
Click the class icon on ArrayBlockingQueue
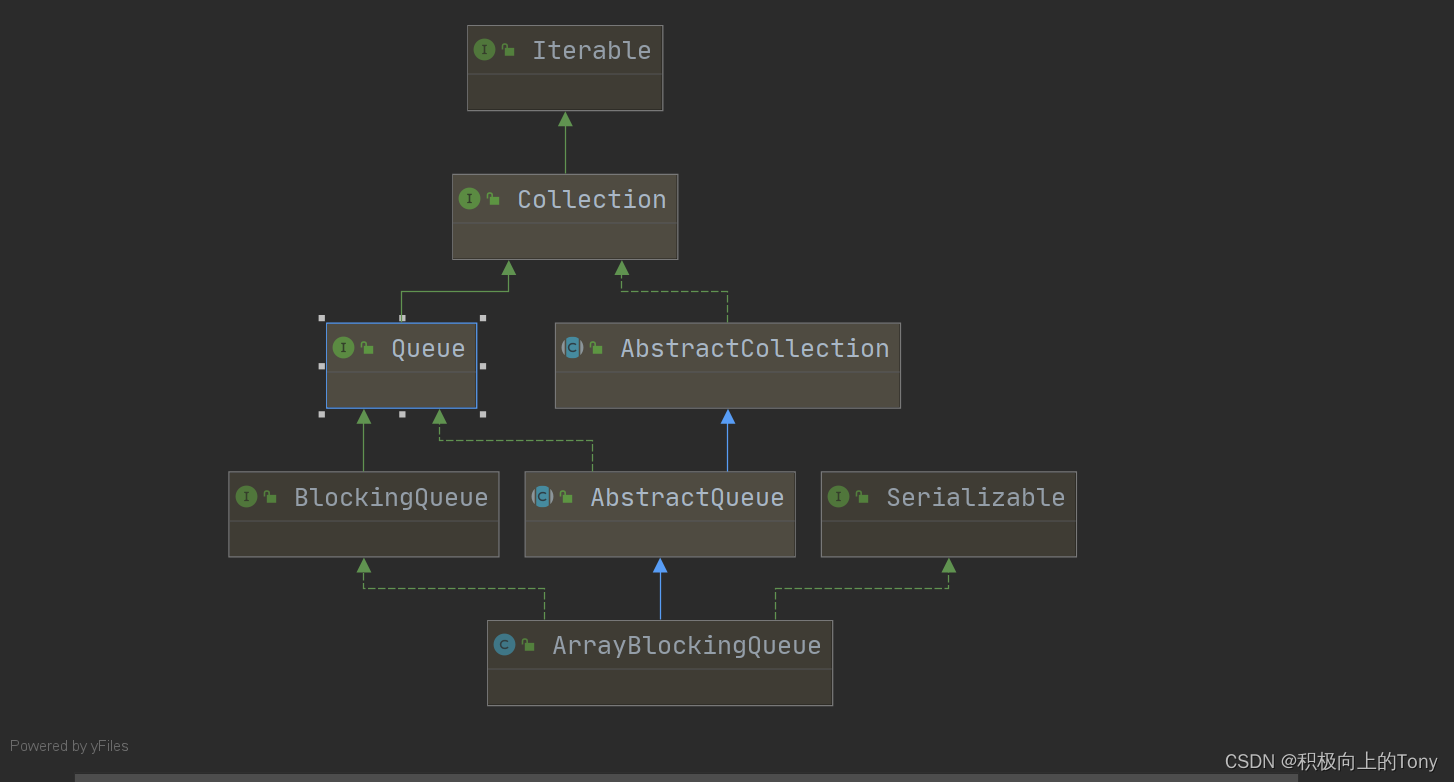[504, 644]
